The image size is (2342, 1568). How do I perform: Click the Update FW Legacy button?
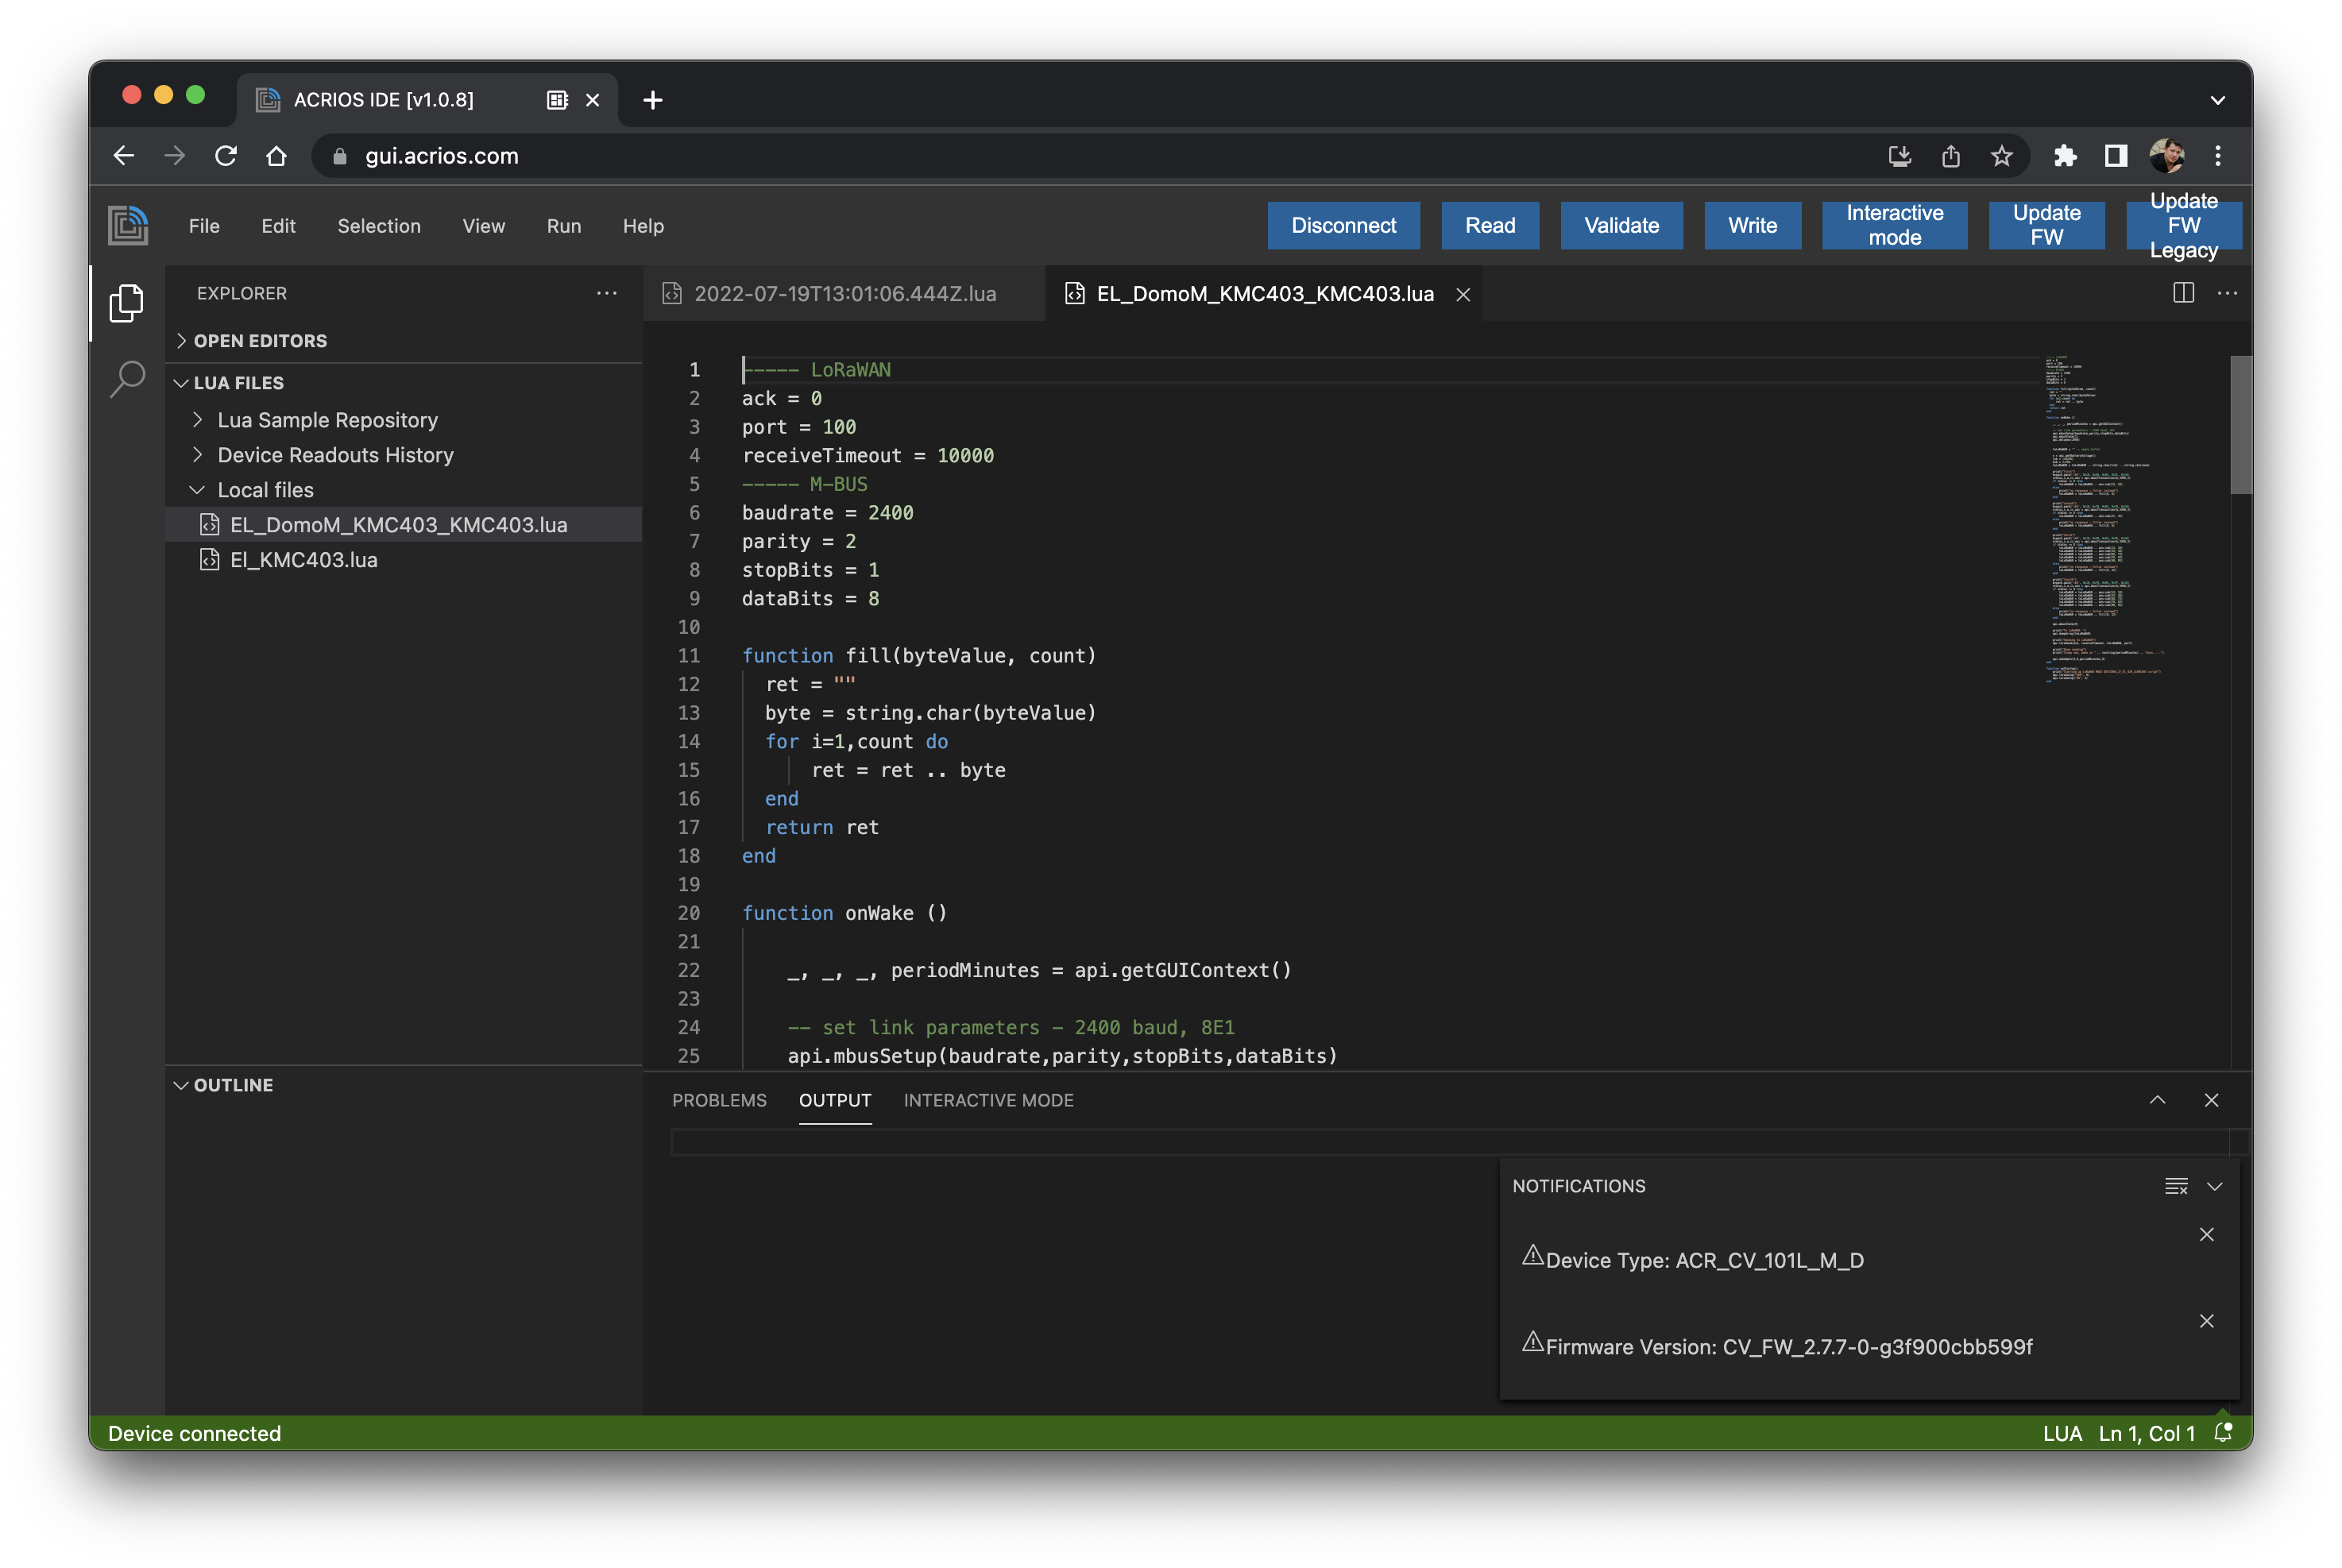pyautogui.click(x=2183, y=225)
